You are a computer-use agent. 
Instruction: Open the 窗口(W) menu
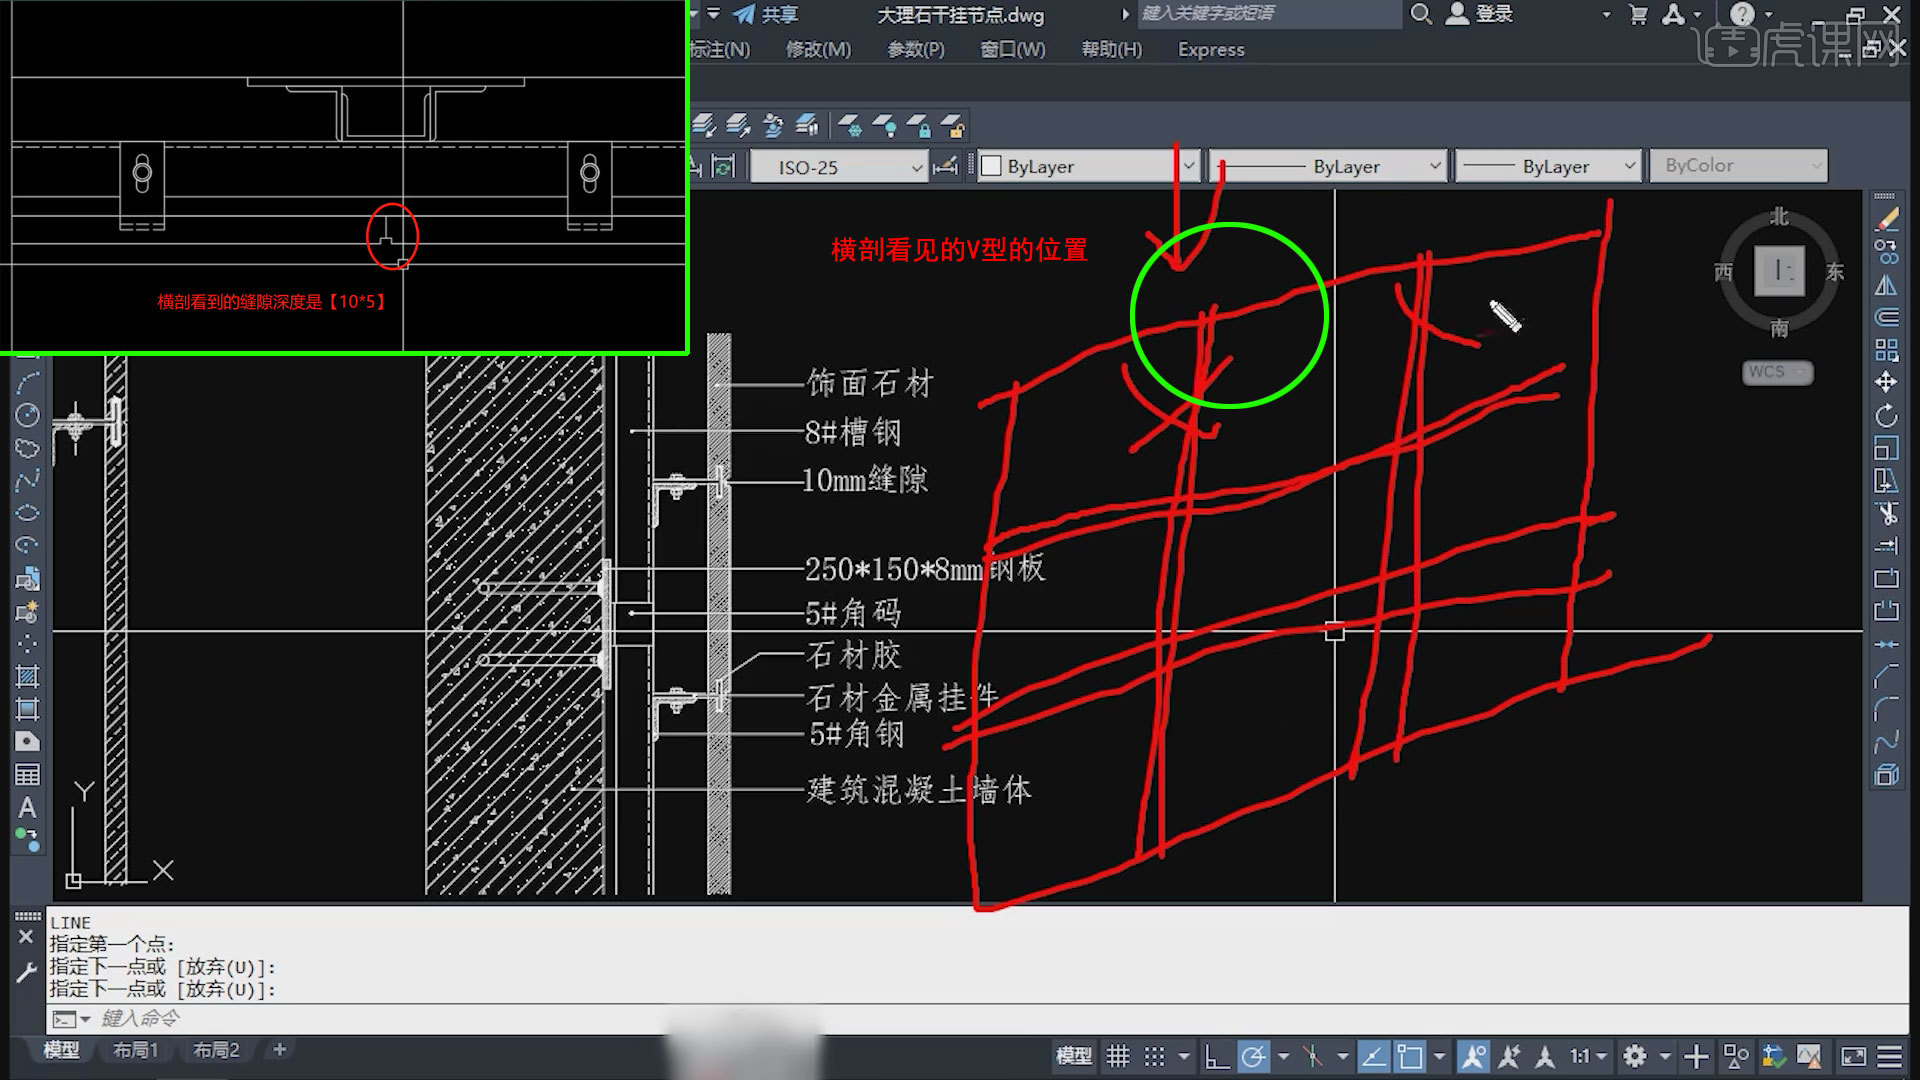tap(1012, 49)
